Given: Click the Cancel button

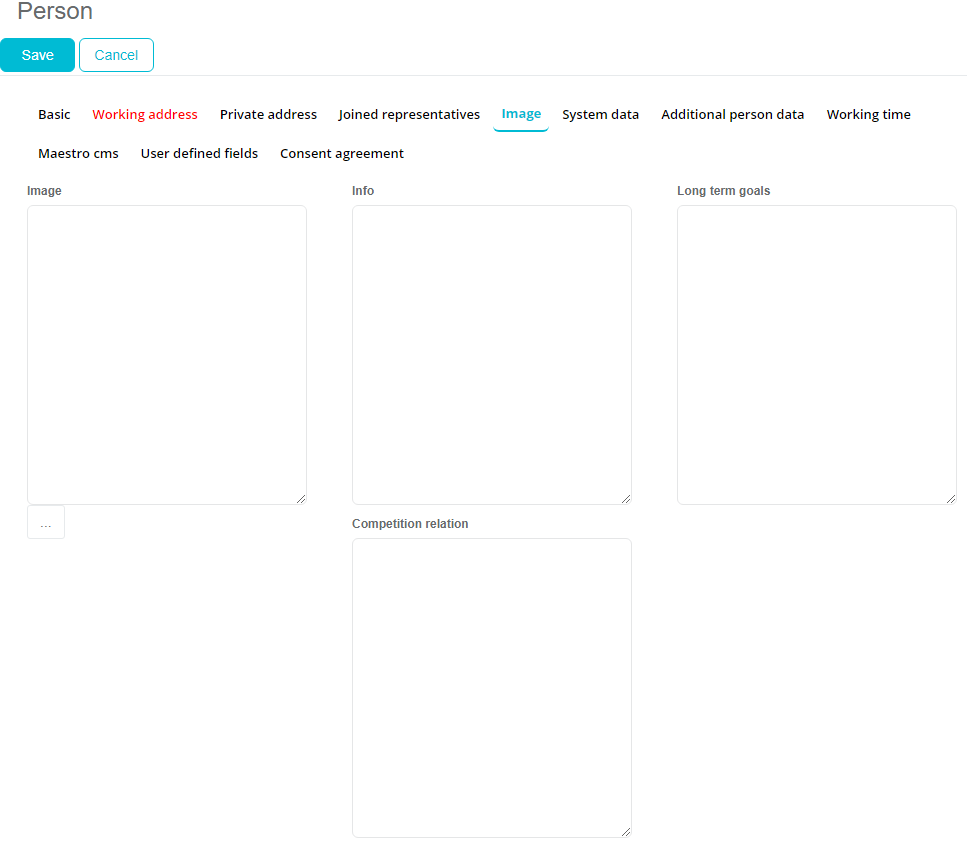Looking at the screenshot, I should click(116, 55).
